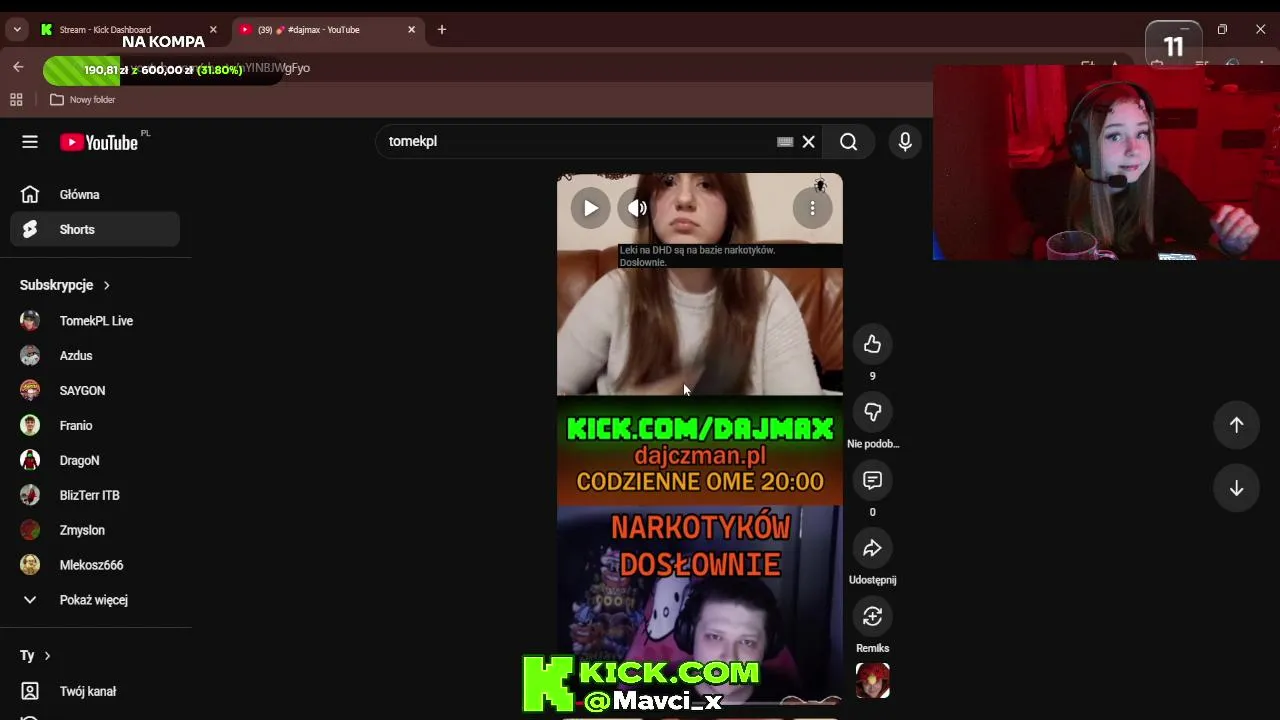Open TomekPL Live subscription
1280x720 pixels.
coord(95,321)
